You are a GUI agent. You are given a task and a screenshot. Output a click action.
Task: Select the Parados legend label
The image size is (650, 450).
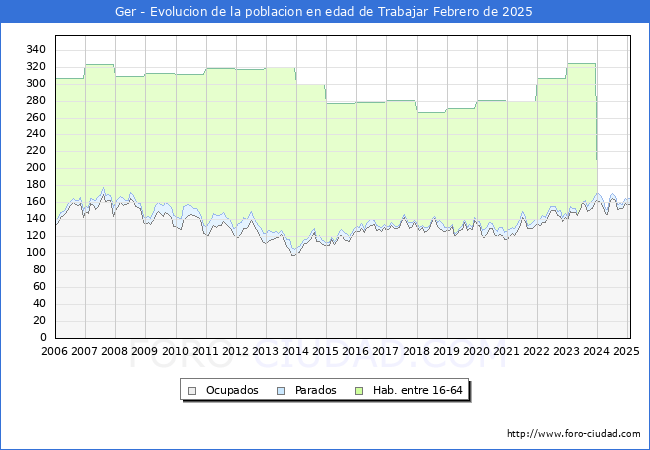pos(315,390)
